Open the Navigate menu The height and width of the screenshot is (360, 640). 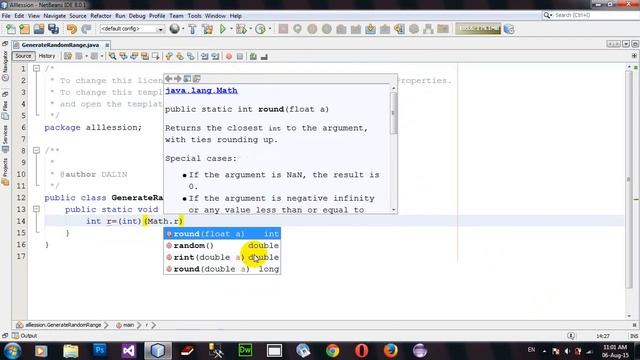(x=55, y=16)
